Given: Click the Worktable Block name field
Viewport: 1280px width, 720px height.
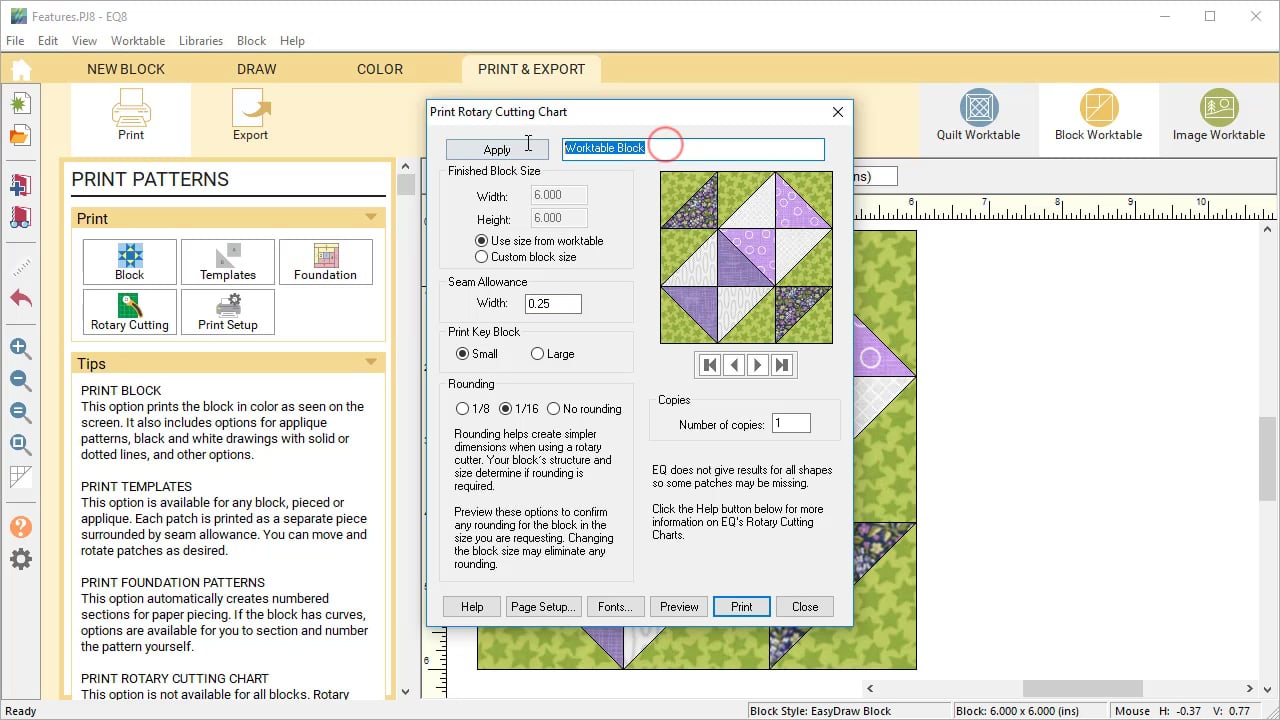Looking at the screenshot, I should click(693, 149).
